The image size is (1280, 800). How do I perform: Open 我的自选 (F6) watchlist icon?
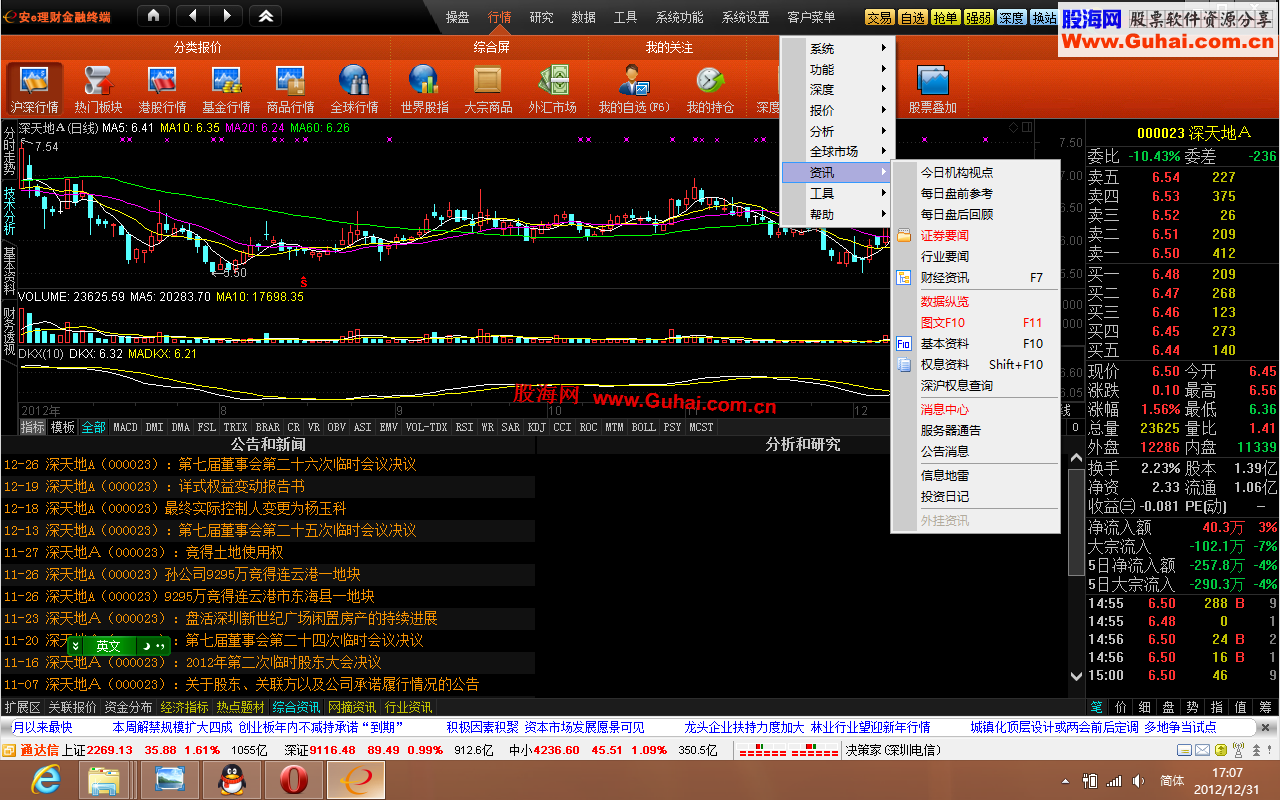pyautogui.click(x=634, y=90)
